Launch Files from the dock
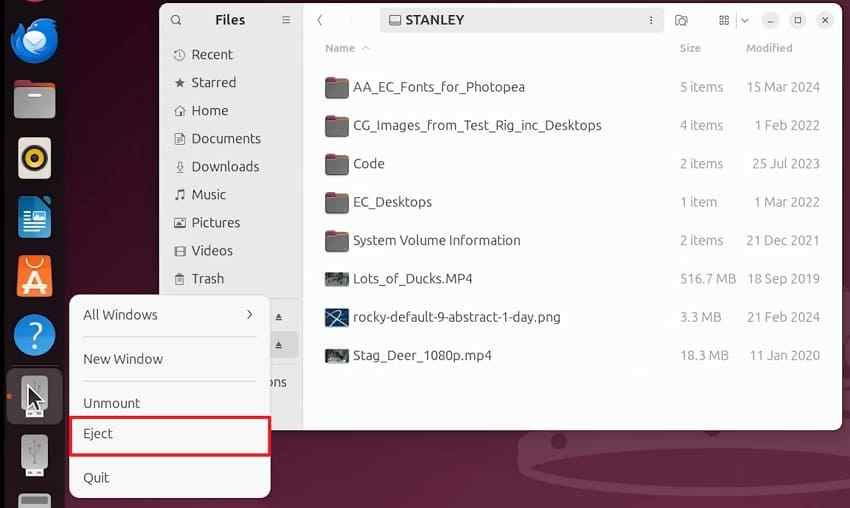 point(34,99)
